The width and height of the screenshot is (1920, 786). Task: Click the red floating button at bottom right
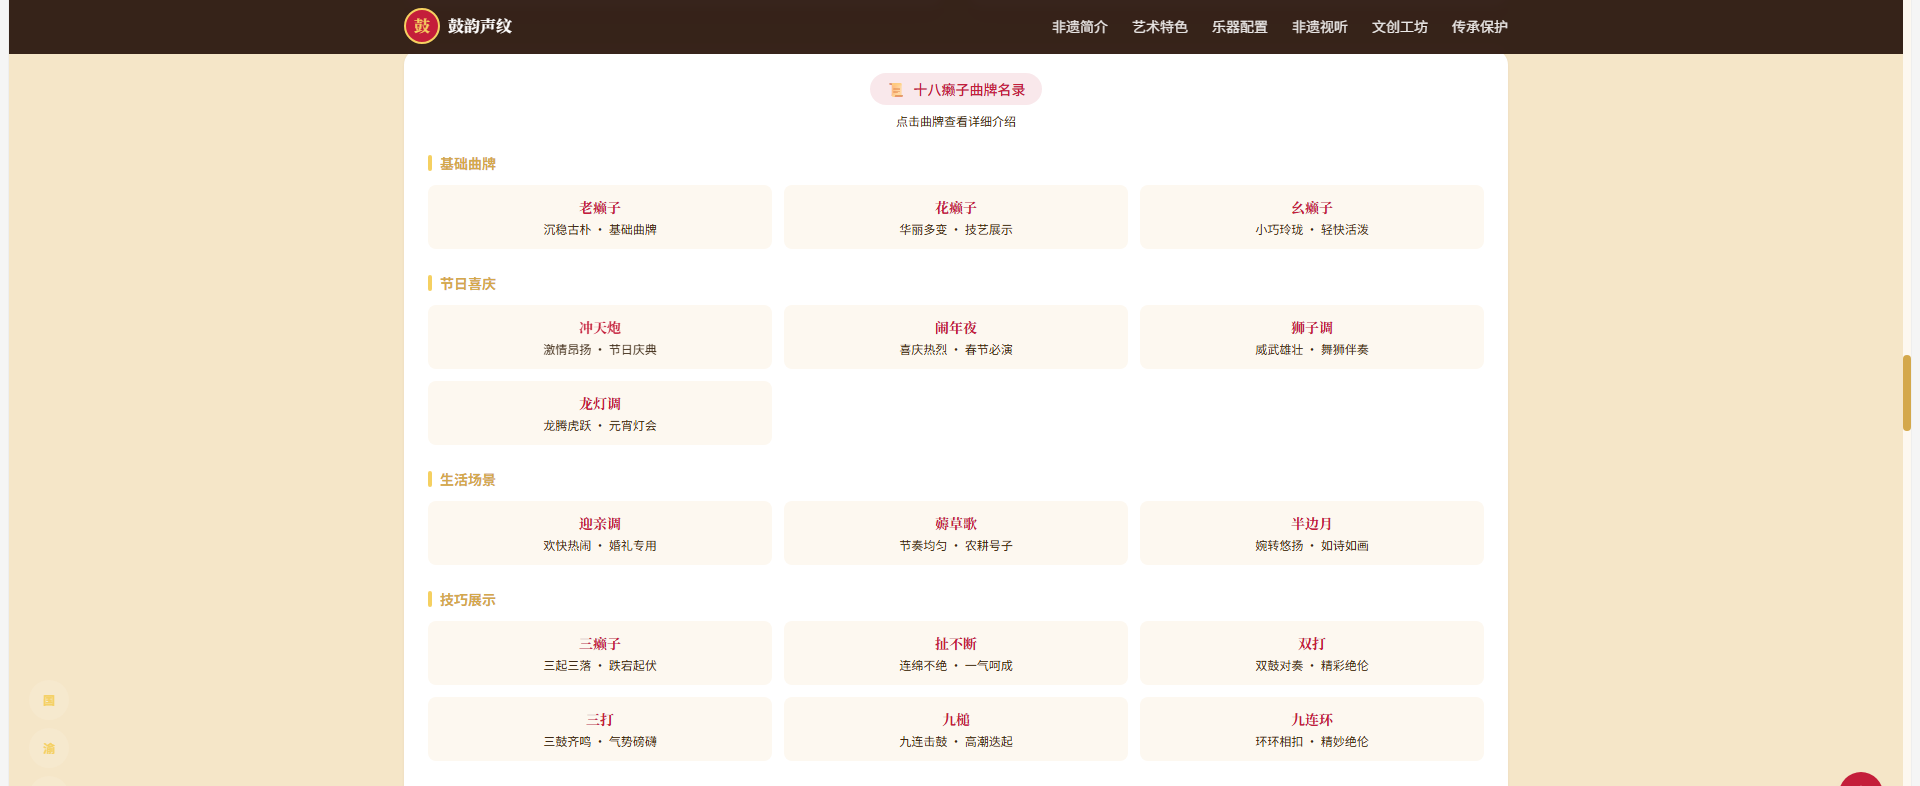point(1861,779)
